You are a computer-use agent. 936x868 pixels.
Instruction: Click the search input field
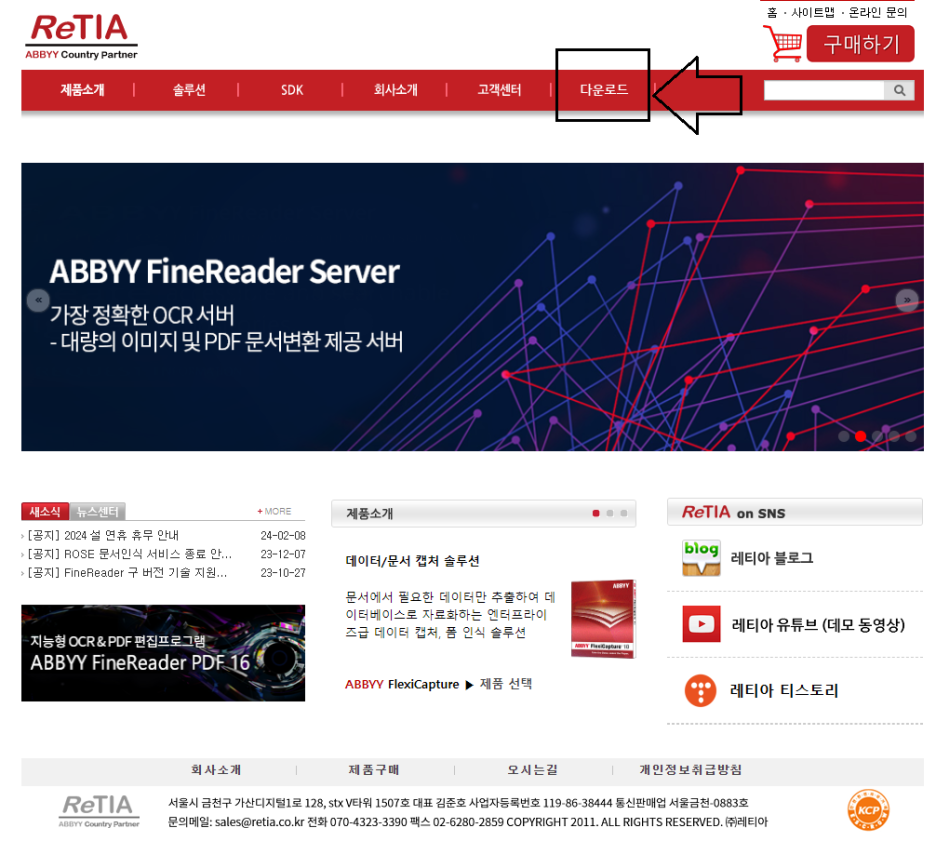(x=824, y=90)
